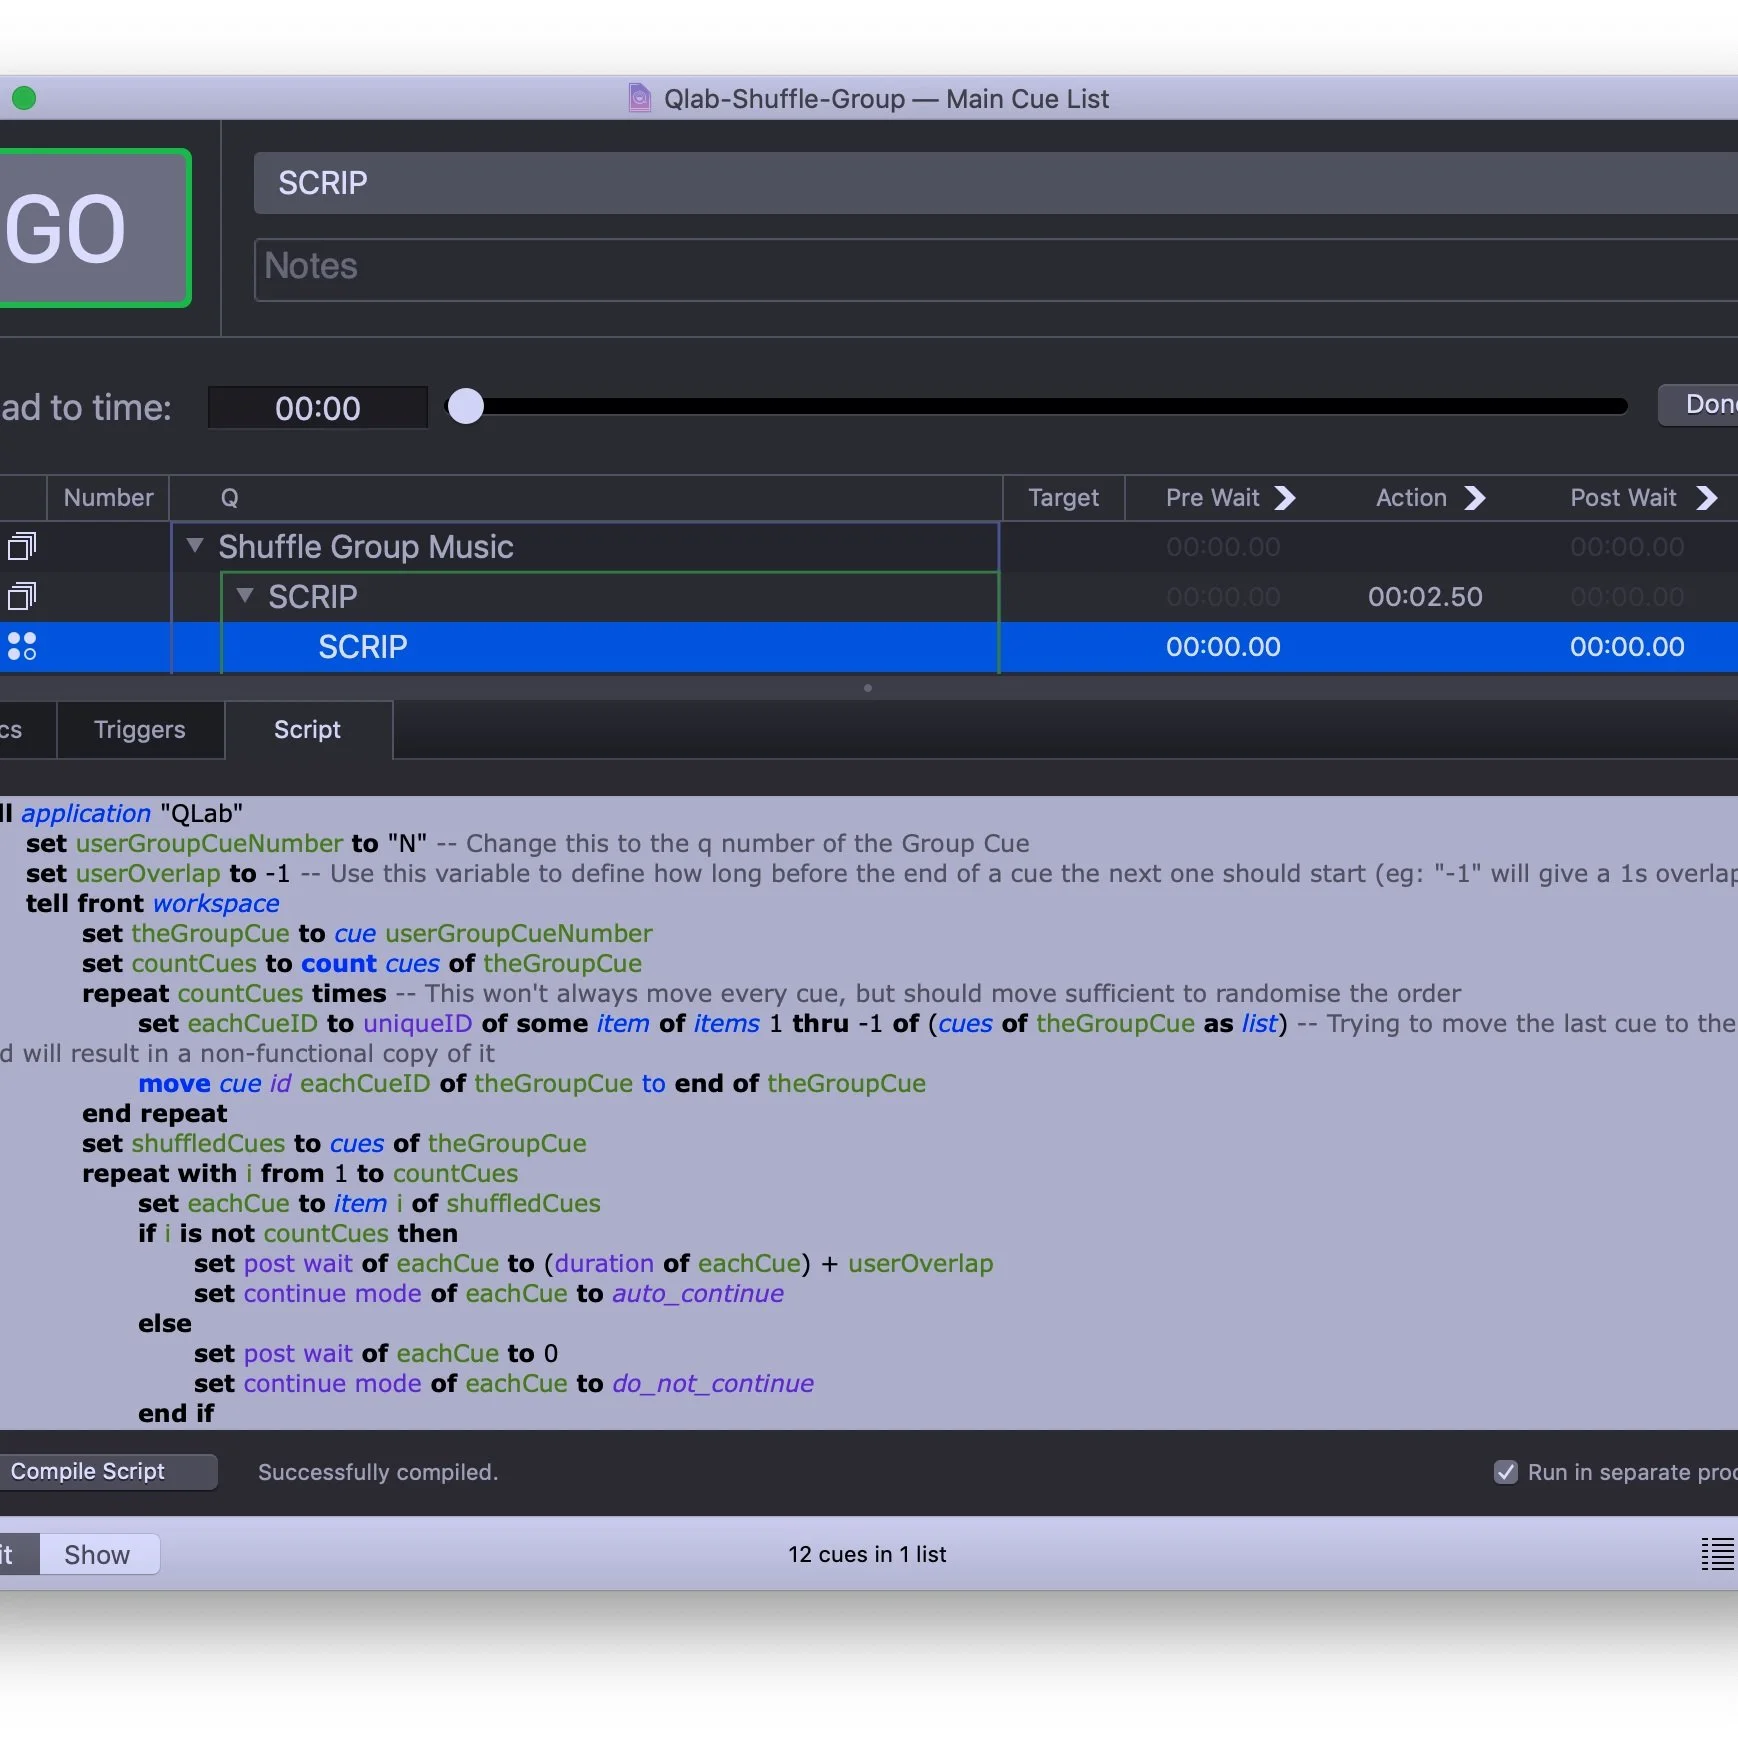Screen dimensions: 1738x1738
Task: Expand the Post Wait column arrow
Action: 1707,498
